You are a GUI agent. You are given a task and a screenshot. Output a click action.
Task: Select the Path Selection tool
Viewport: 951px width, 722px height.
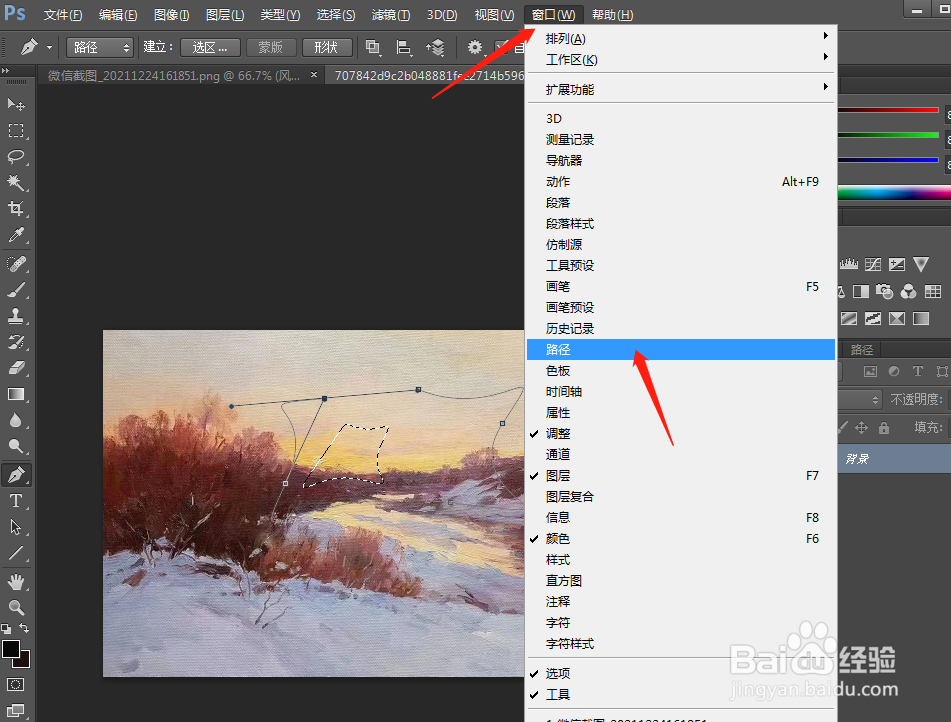[x=16, y=527]
